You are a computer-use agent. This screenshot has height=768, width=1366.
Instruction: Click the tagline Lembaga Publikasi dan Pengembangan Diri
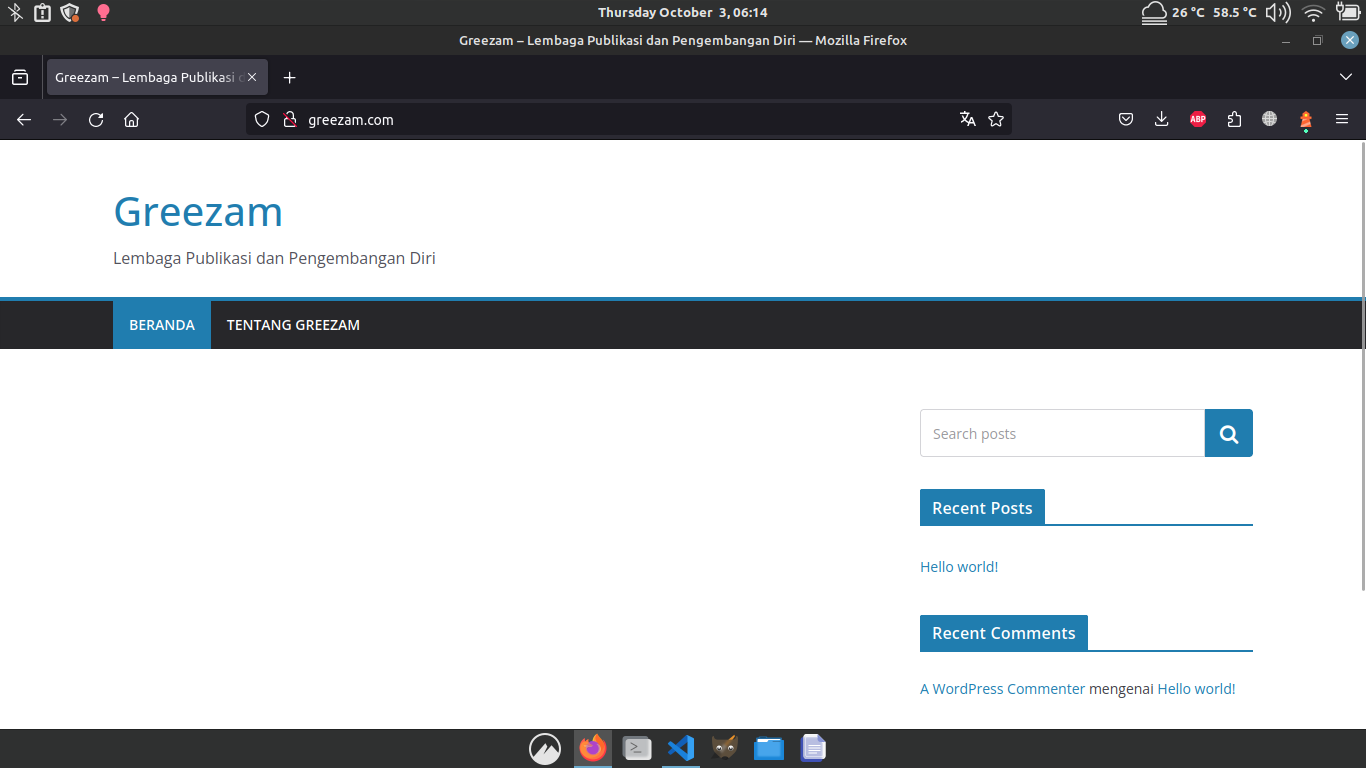pyautogui.click(x=274, y=258)
